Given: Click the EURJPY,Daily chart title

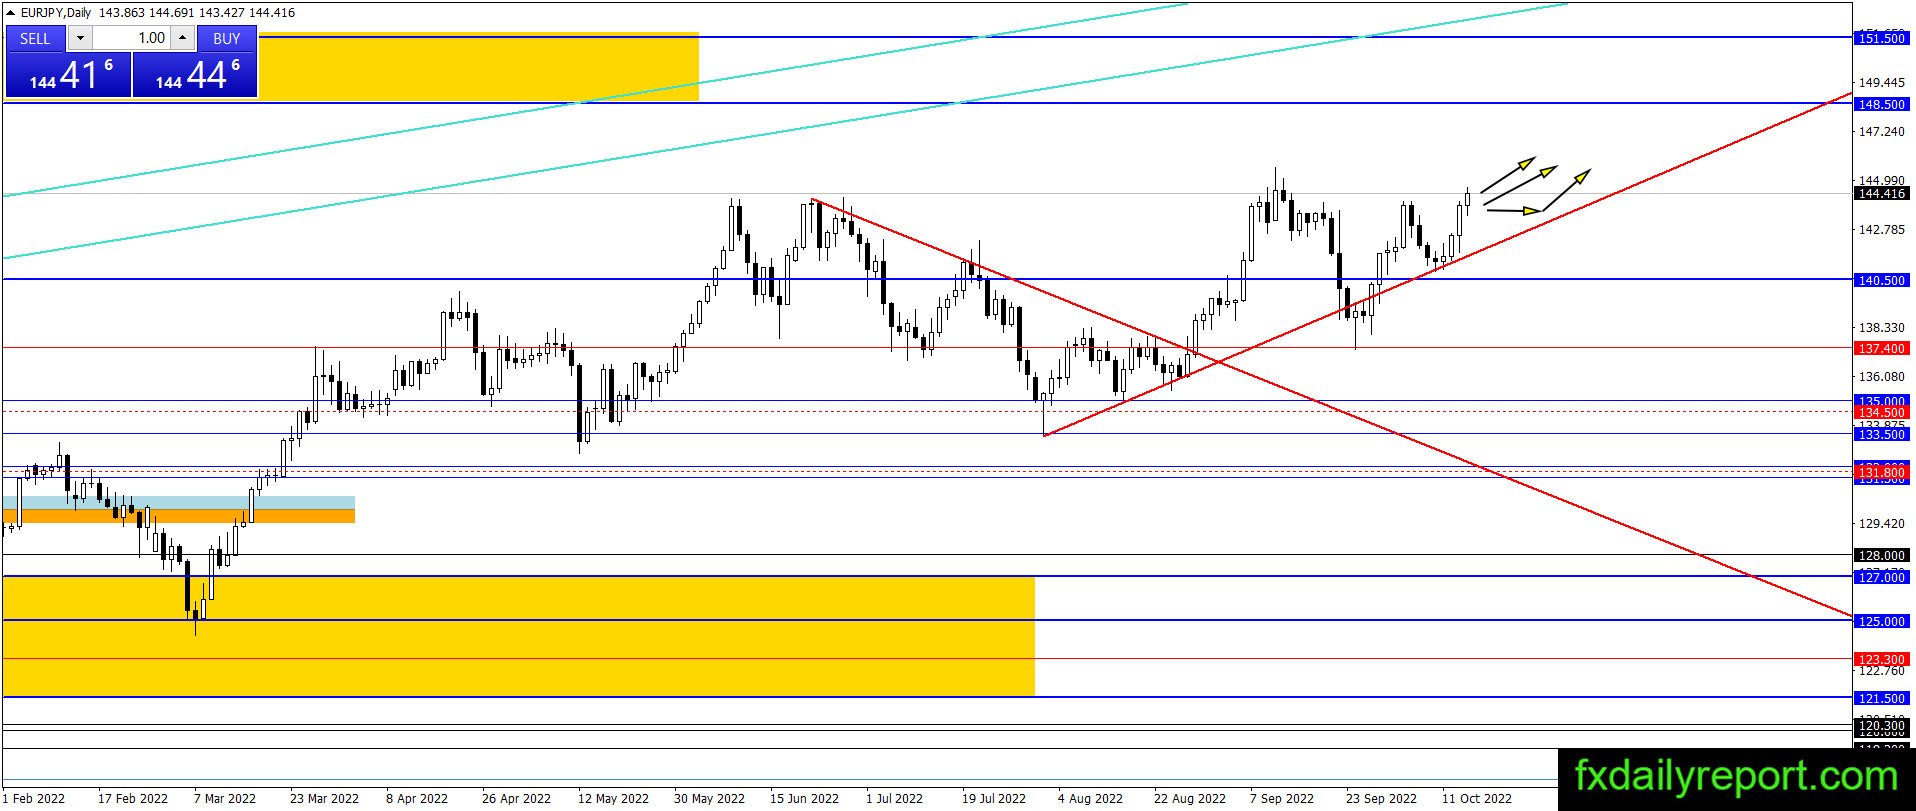Looking at the screenshot, I should 56,13.
